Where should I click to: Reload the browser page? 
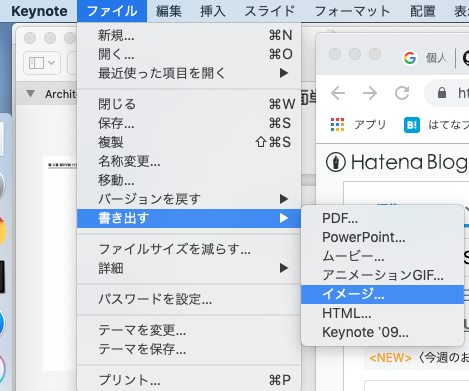[402, 93]
